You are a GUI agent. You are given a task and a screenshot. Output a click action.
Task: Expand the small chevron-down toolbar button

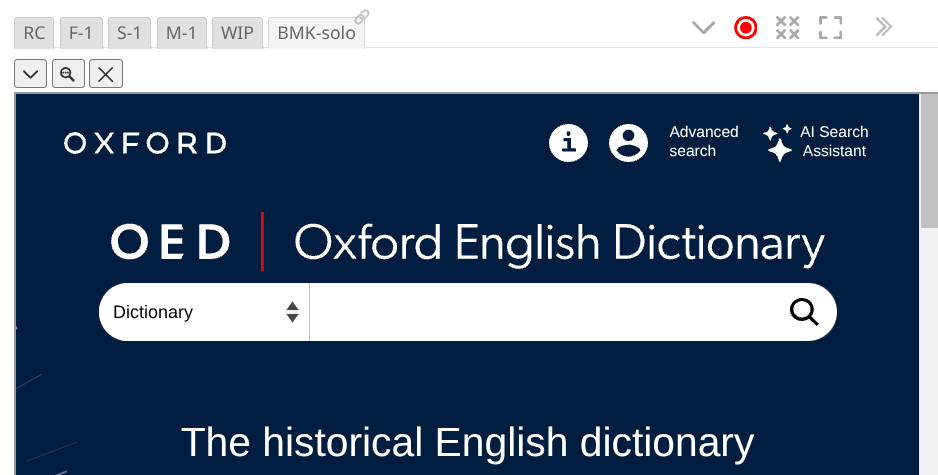pyautogui.click(x=31, y=73)
